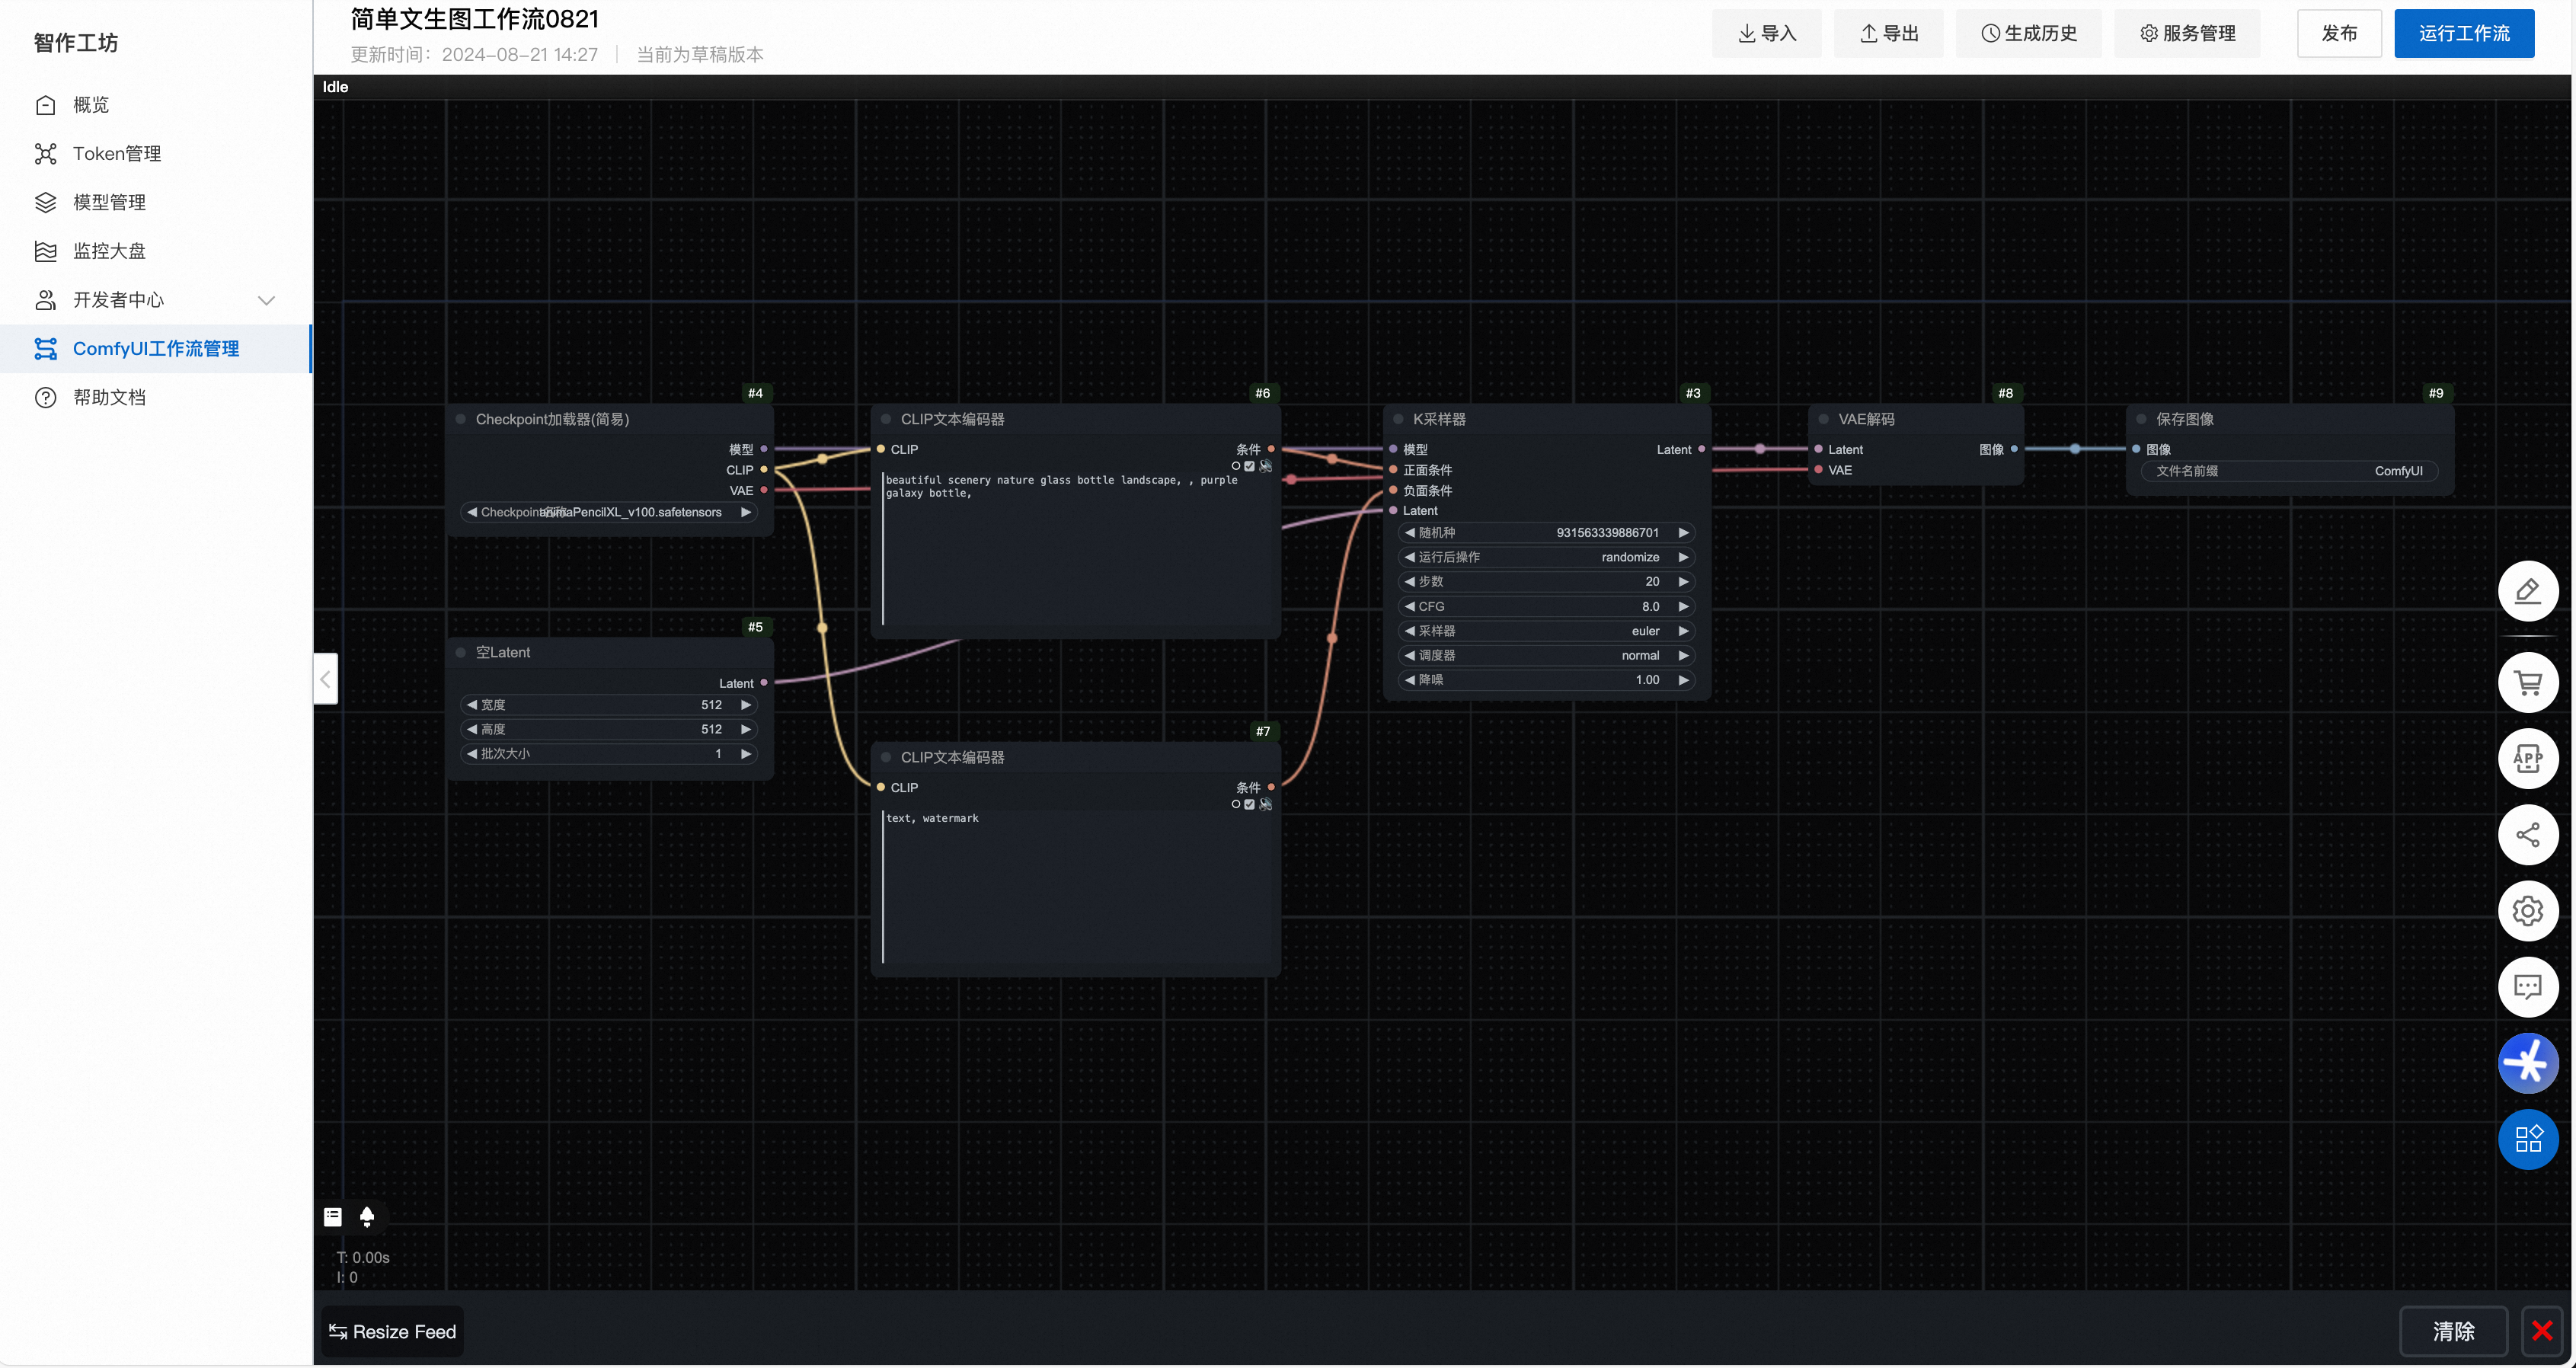
Task: Collapse the 空Latent node via its dot
Action: tap(461, 652)
